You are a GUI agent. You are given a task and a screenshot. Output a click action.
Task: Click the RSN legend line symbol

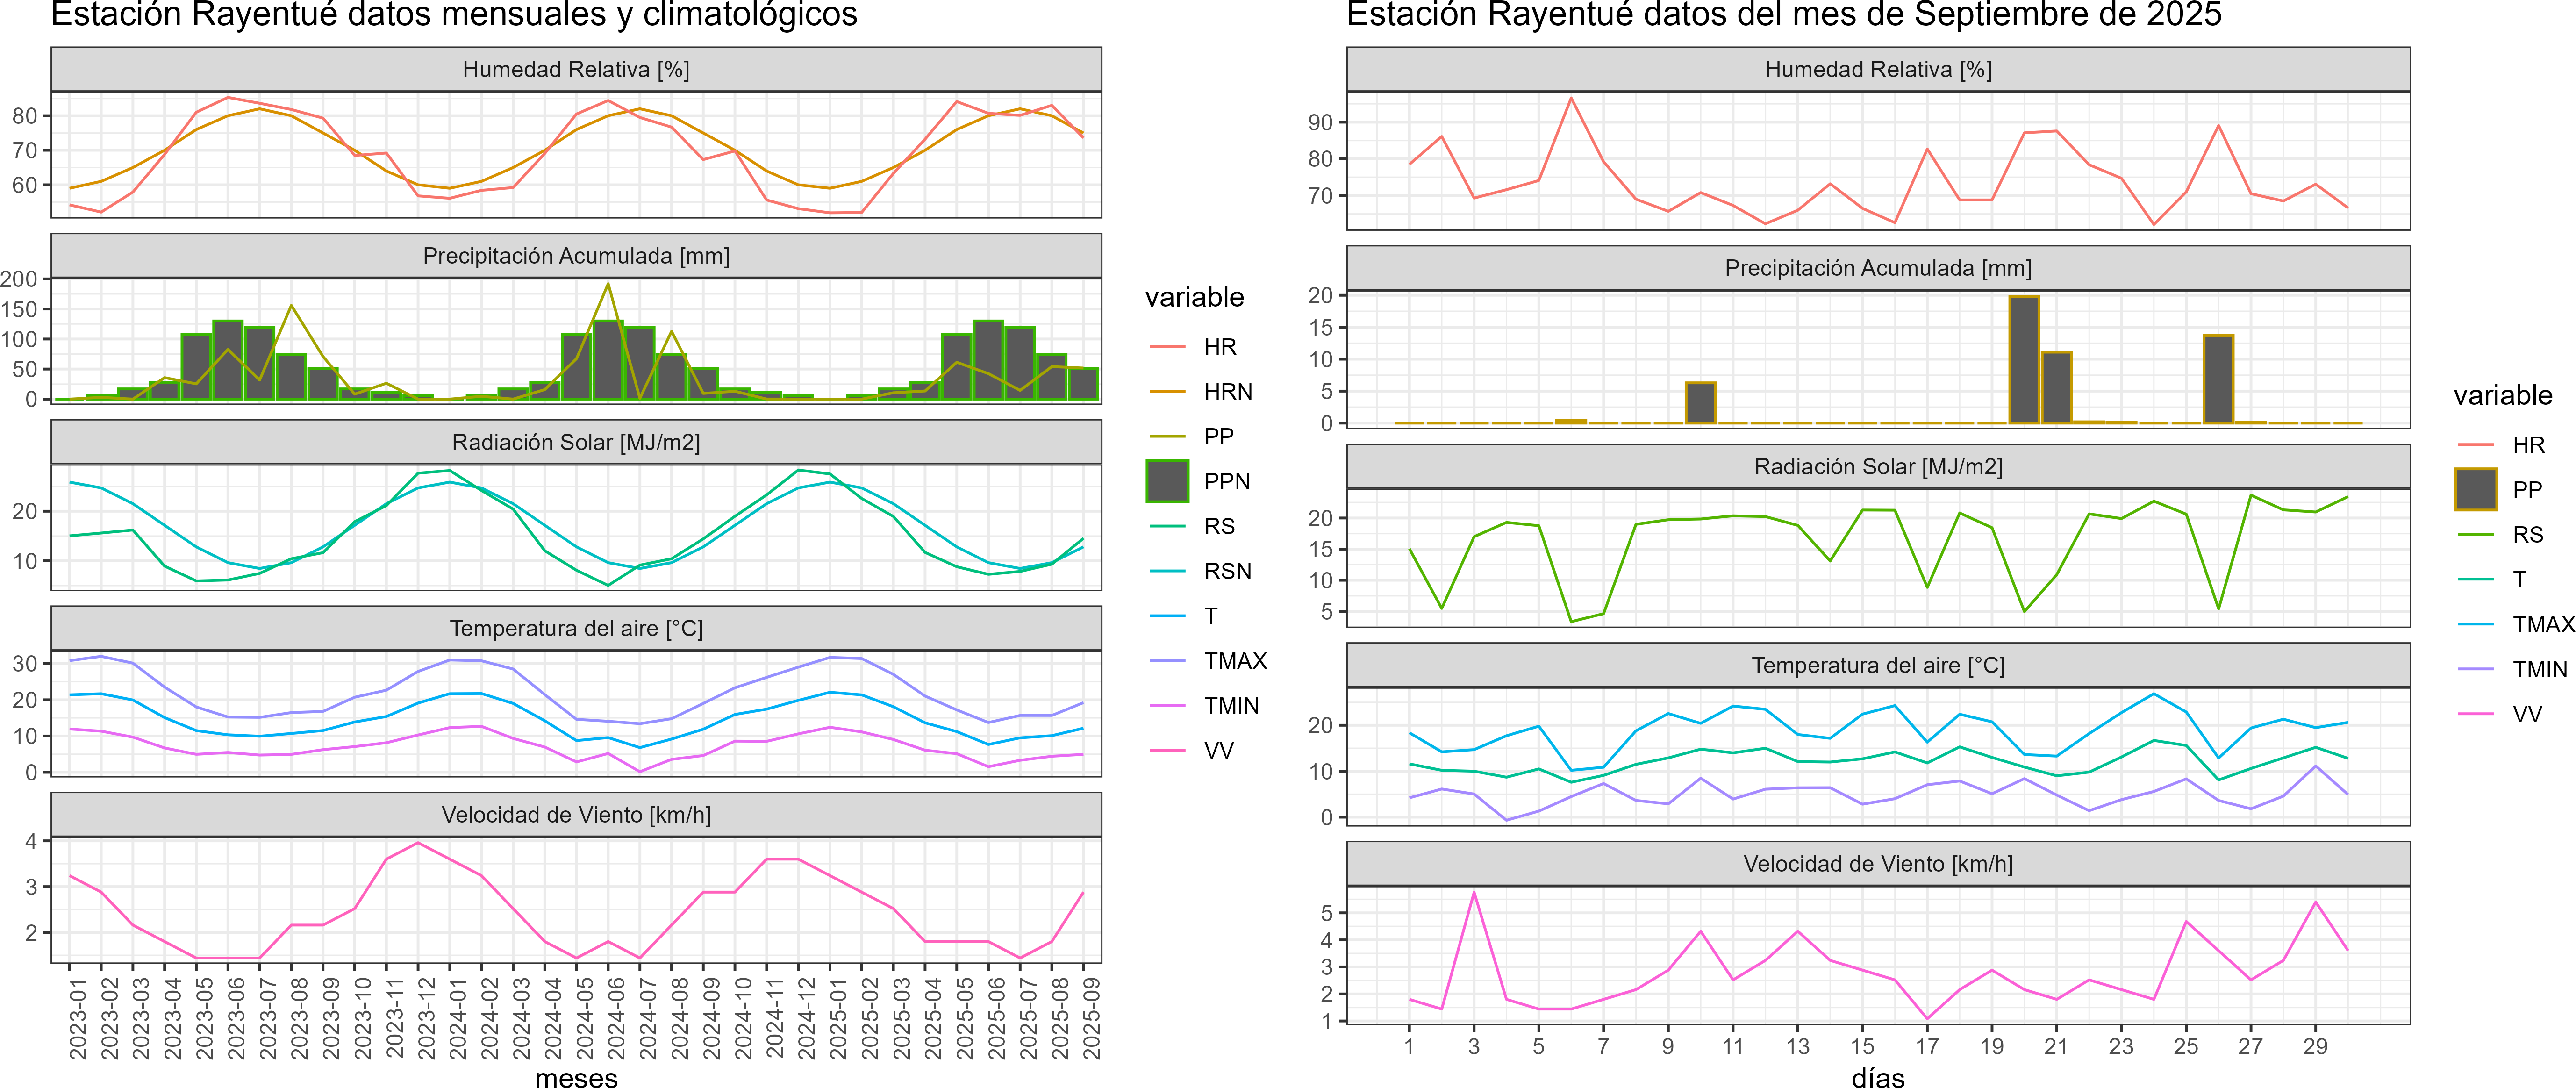pyautogui.click(x=1167, y=571)
